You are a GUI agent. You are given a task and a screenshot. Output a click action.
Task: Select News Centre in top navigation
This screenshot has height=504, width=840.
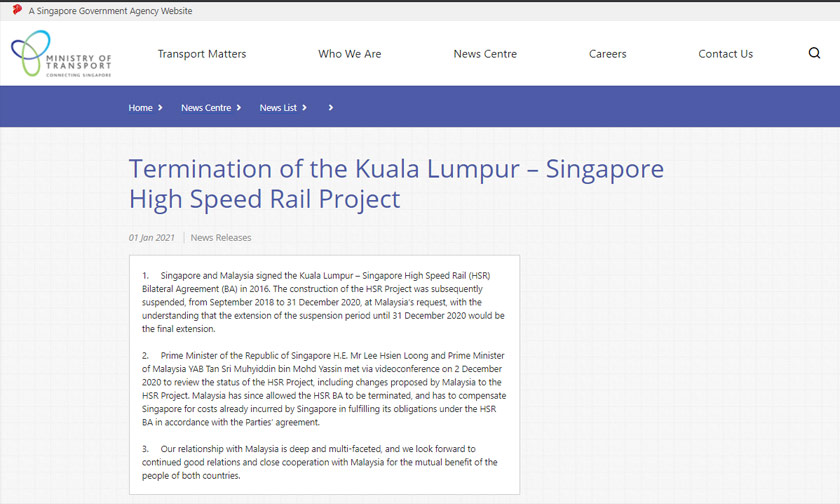[x=485, y=54]
